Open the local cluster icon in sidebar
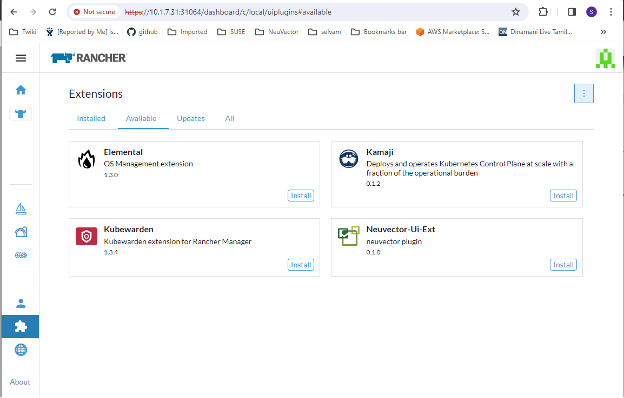The height and width of the screenshot is (398, 624). (x=21, y=113)
